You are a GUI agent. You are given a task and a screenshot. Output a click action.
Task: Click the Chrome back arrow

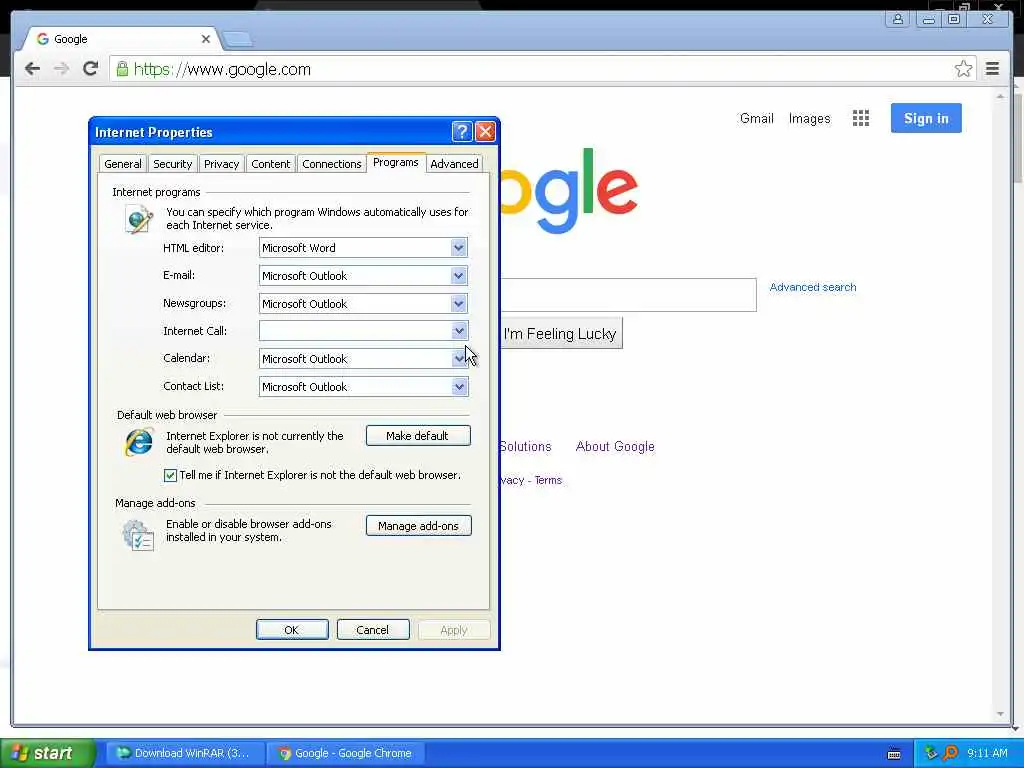[32, 69]
